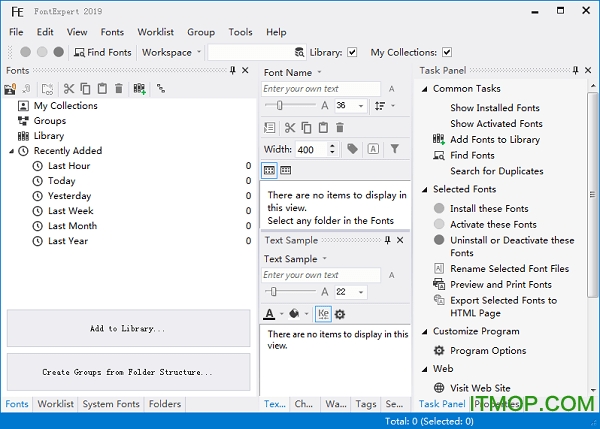Click the folder tree structure icon in the Fonts toolbar

click(161, 89)
